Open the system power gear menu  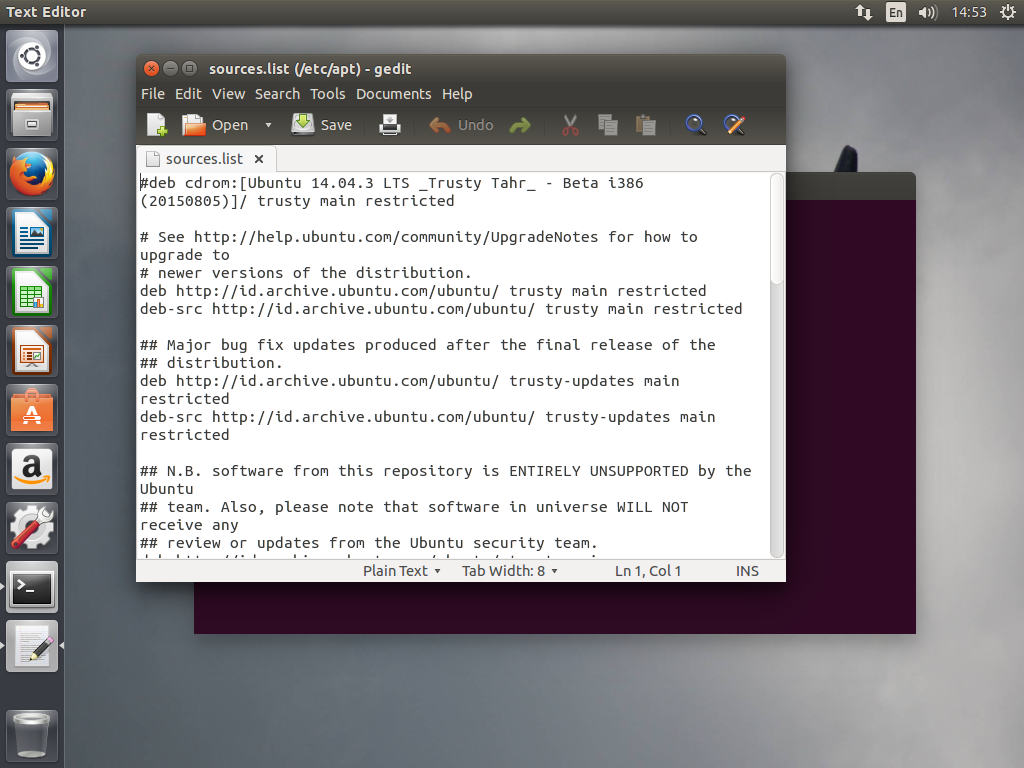[x=1008, y=12]
